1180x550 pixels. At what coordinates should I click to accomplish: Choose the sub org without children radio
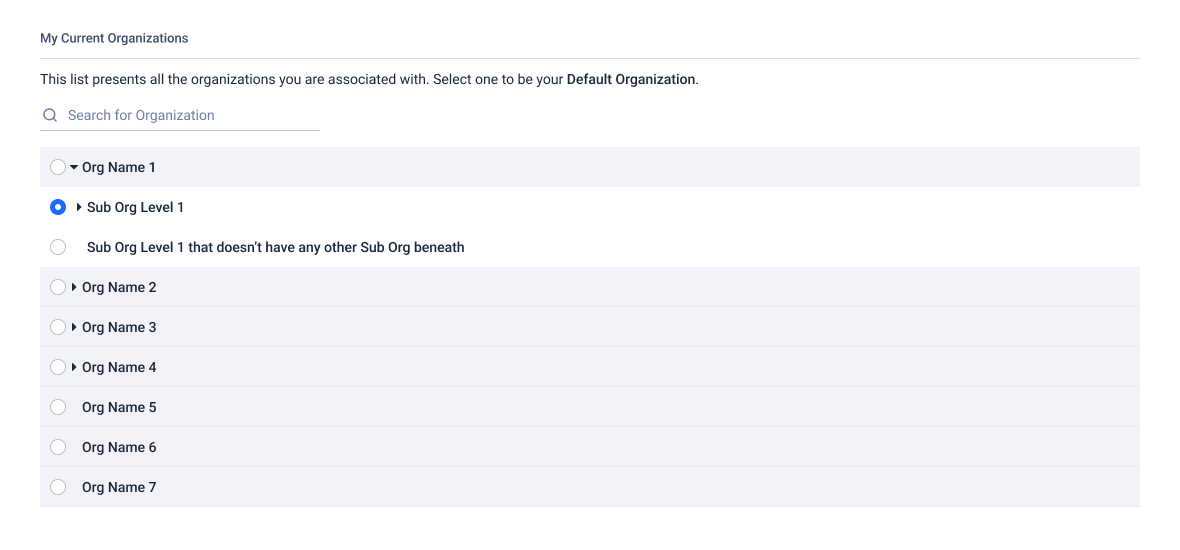point(58,247)
